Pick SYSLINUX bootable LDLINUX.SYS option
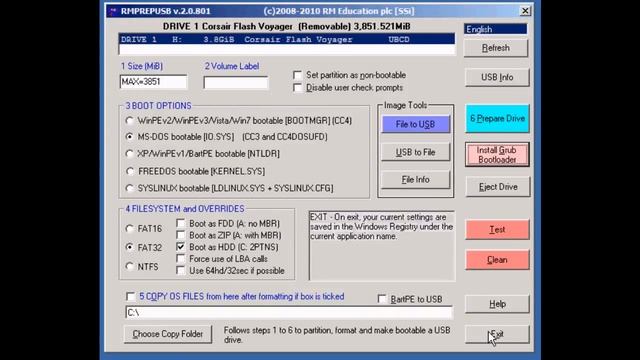The width and height of the screenshot is (640, 360). 130,189
